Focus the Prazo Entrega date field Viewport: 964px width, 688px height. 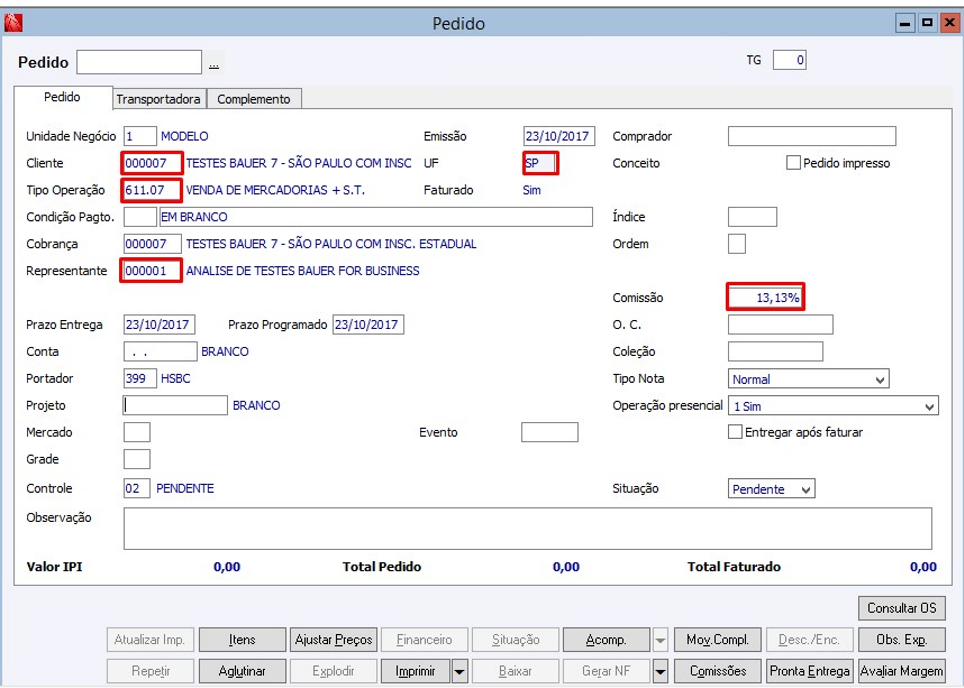pos(159,325)
